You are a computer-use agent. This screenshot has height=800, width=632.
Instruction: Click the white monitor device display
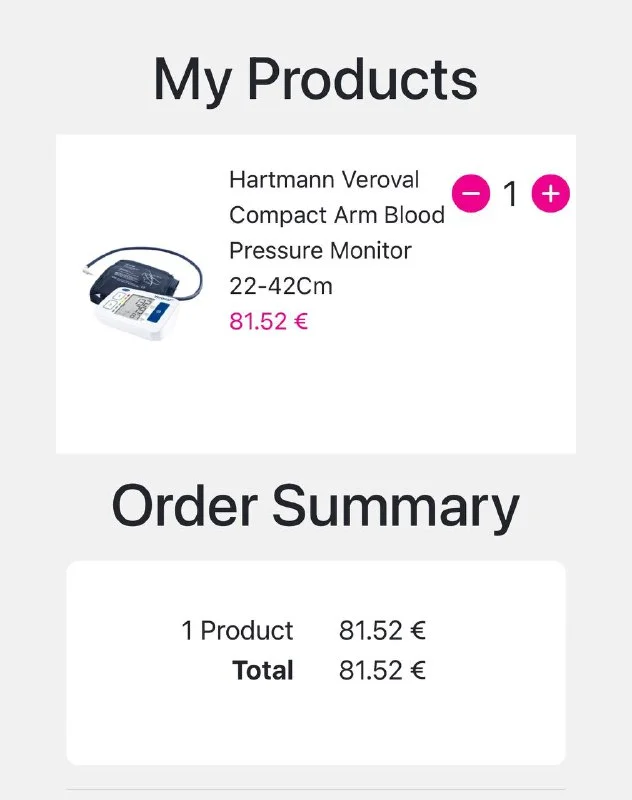pos(140,312)
